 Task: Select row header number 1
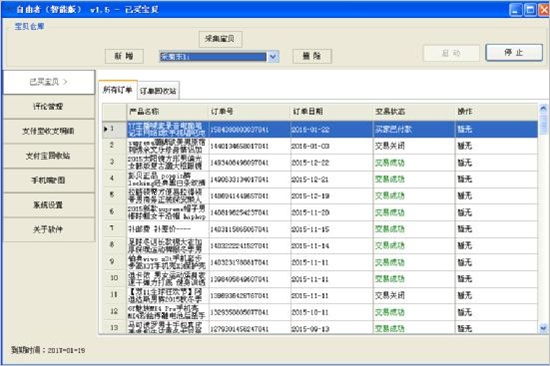pos(114,129)
